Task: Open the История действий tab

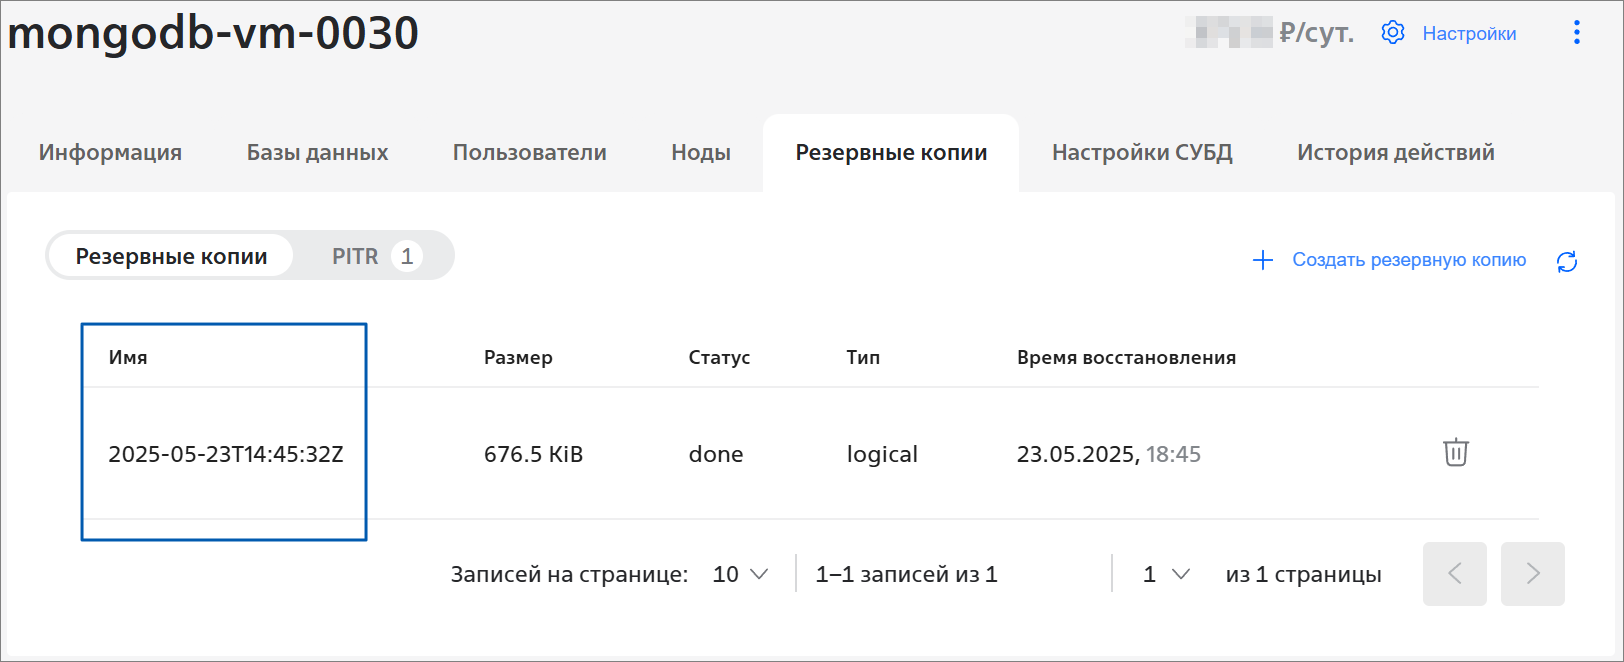Action: (1396, 153)
